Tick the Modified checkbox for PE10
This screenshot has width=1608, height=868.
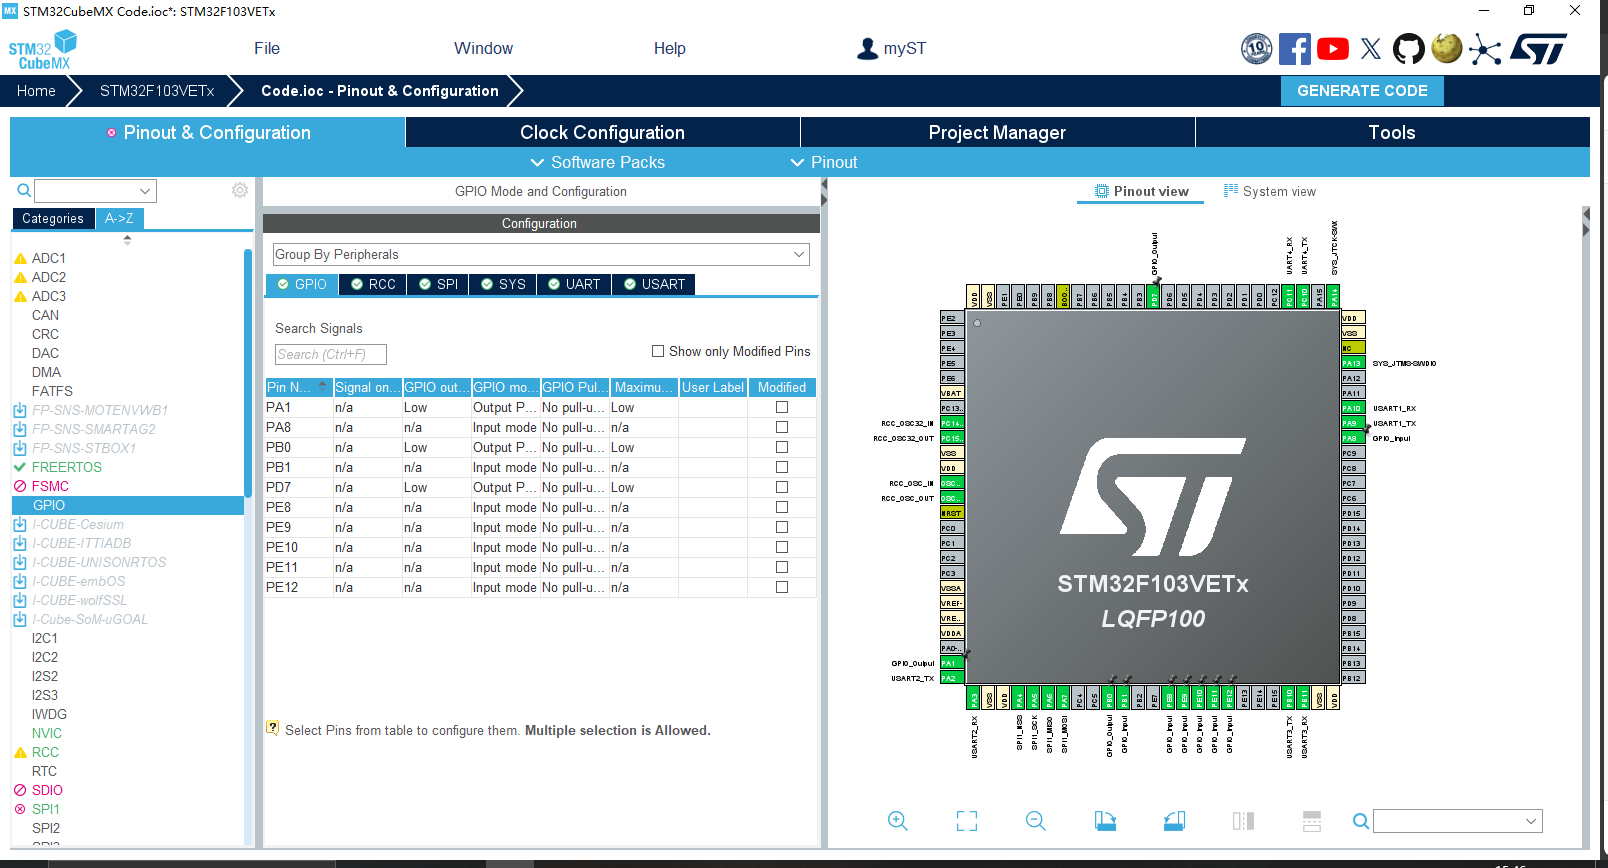coord(782,547)
